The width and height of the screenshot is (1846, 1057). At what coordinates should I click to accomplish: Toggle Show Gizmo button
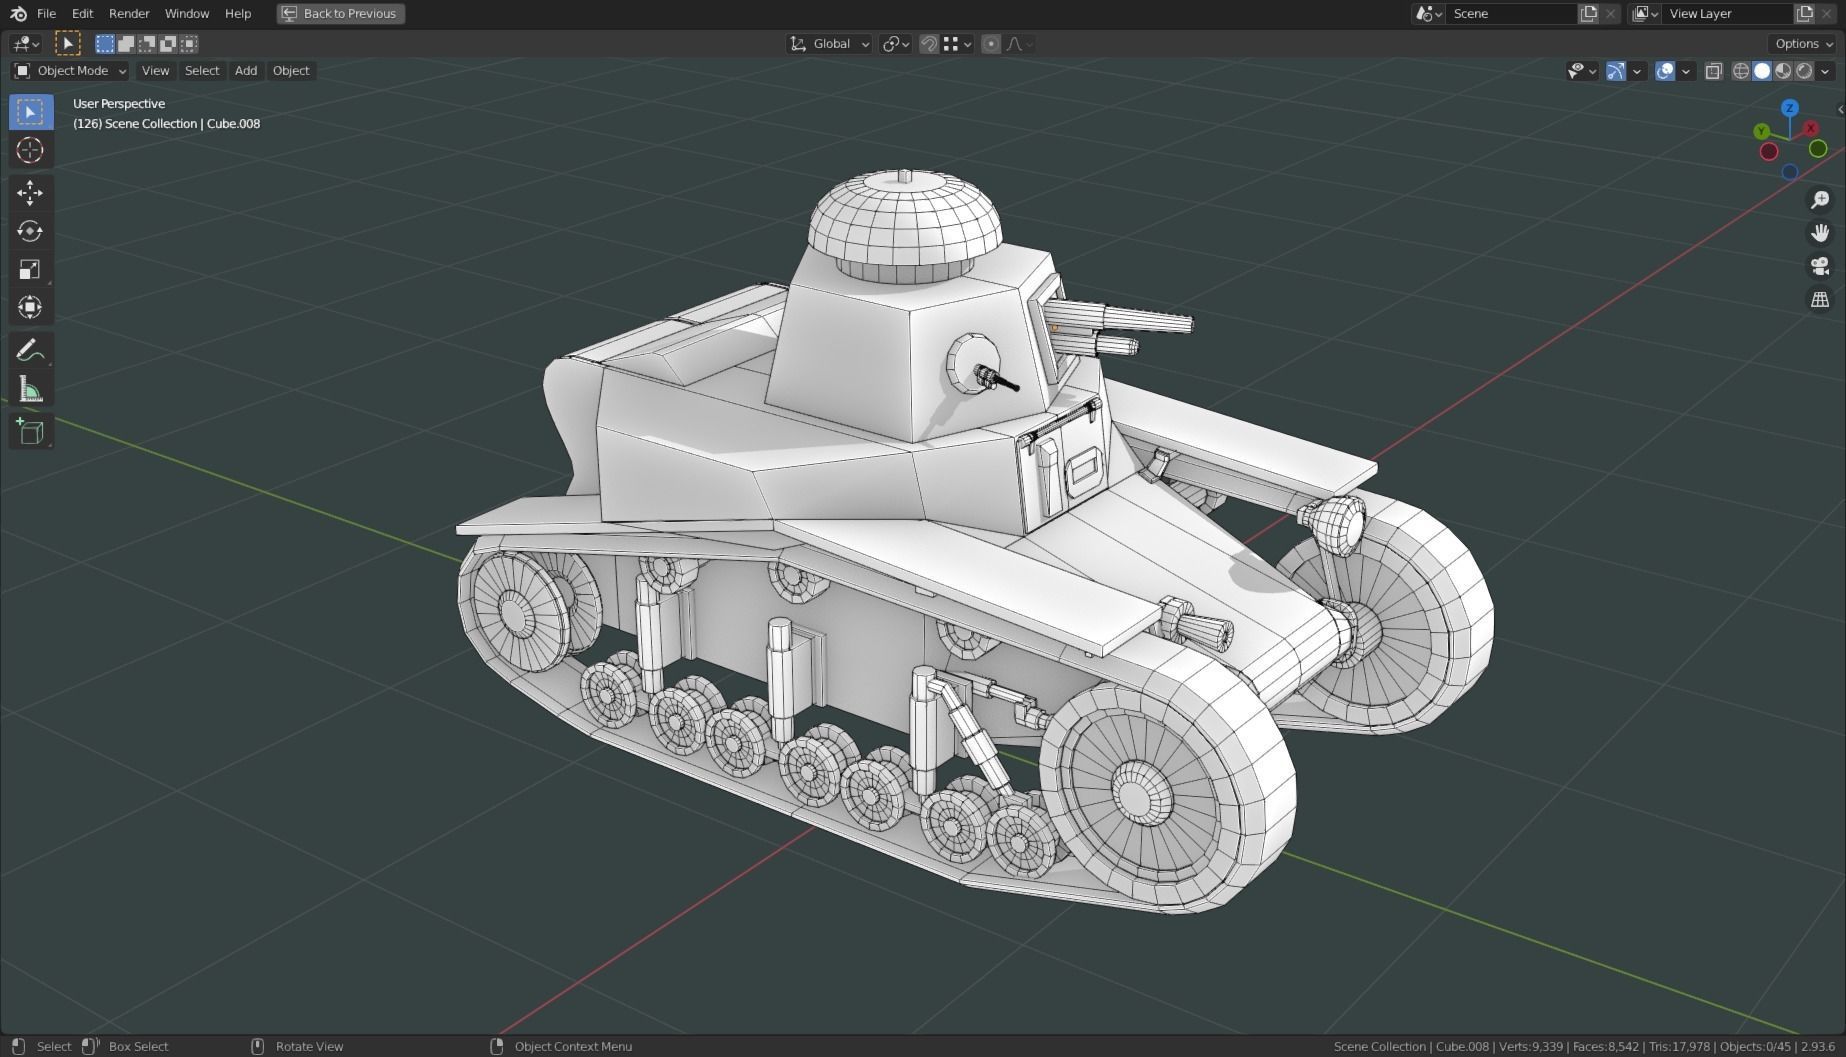click(1615, 71)
